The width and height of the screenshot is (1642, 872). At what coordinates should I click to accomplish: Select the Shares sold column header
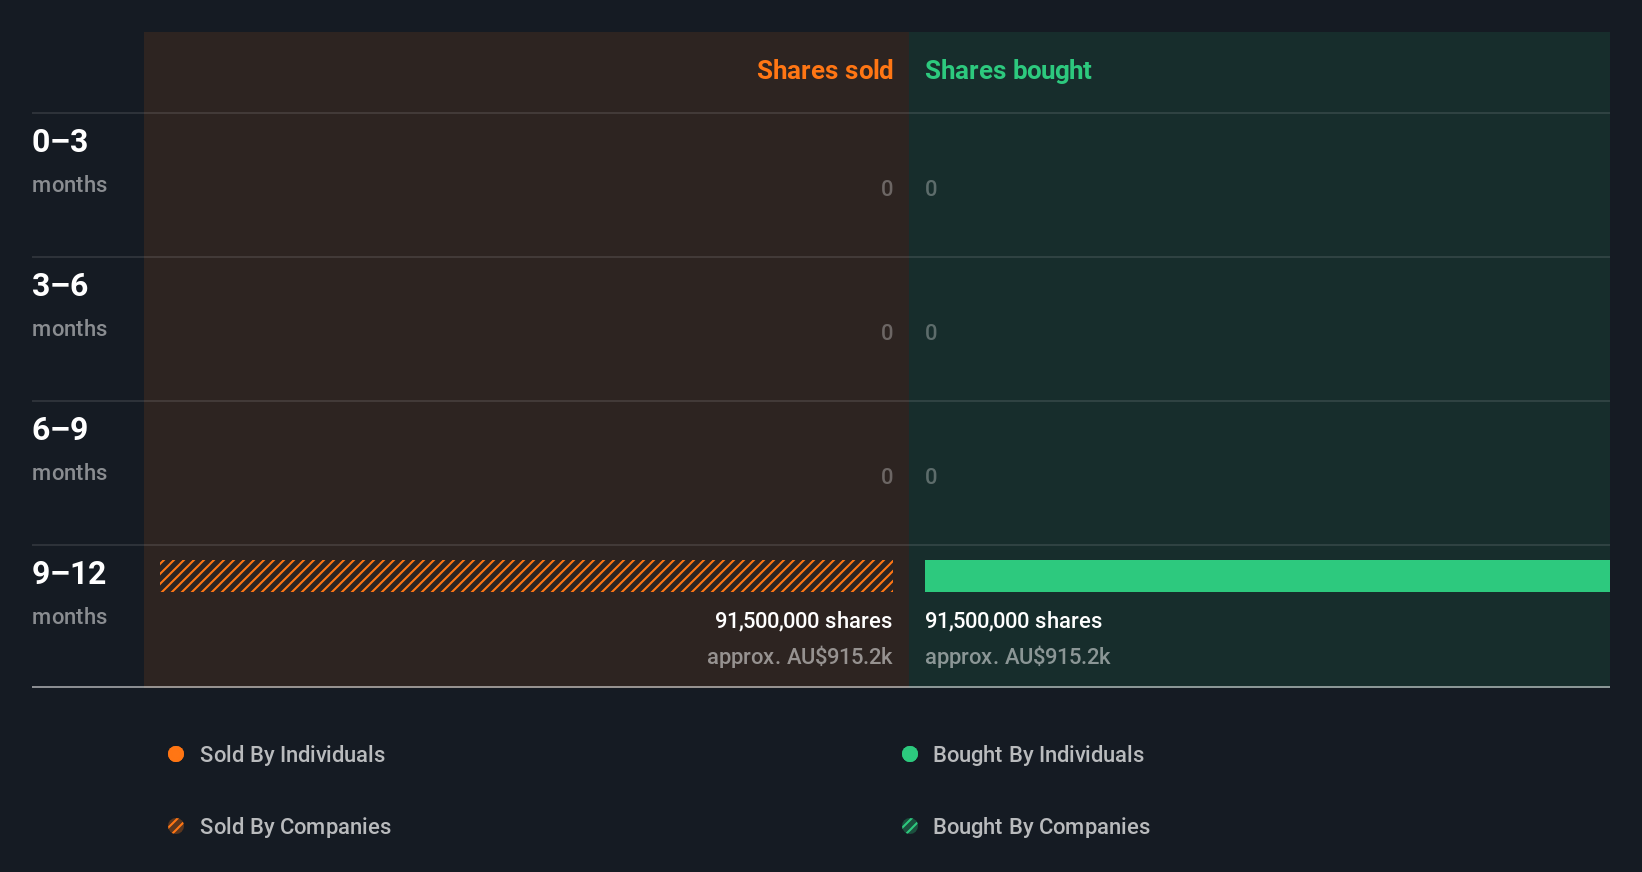[824, 70]
